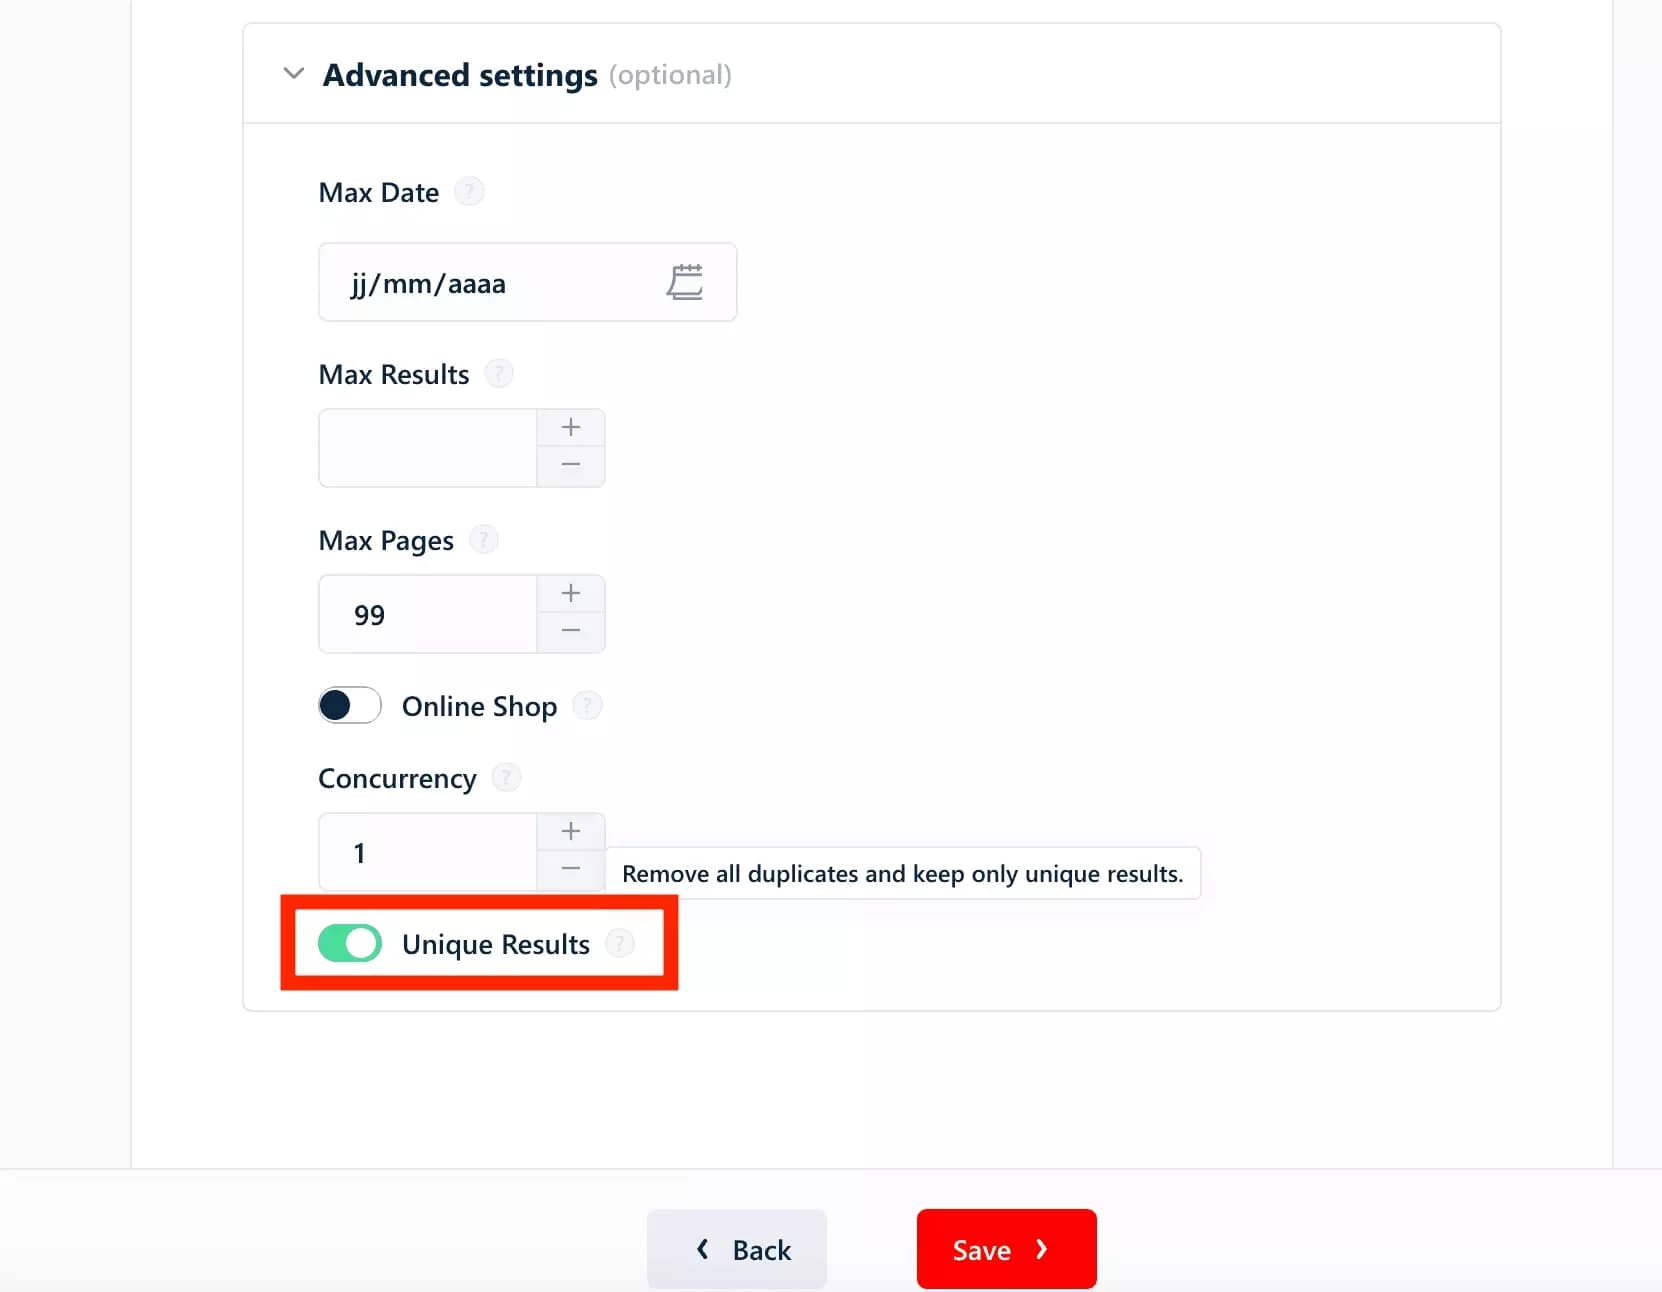Decrease Max Results with minus button
Screen dimensions: 1662x1292
571,465
